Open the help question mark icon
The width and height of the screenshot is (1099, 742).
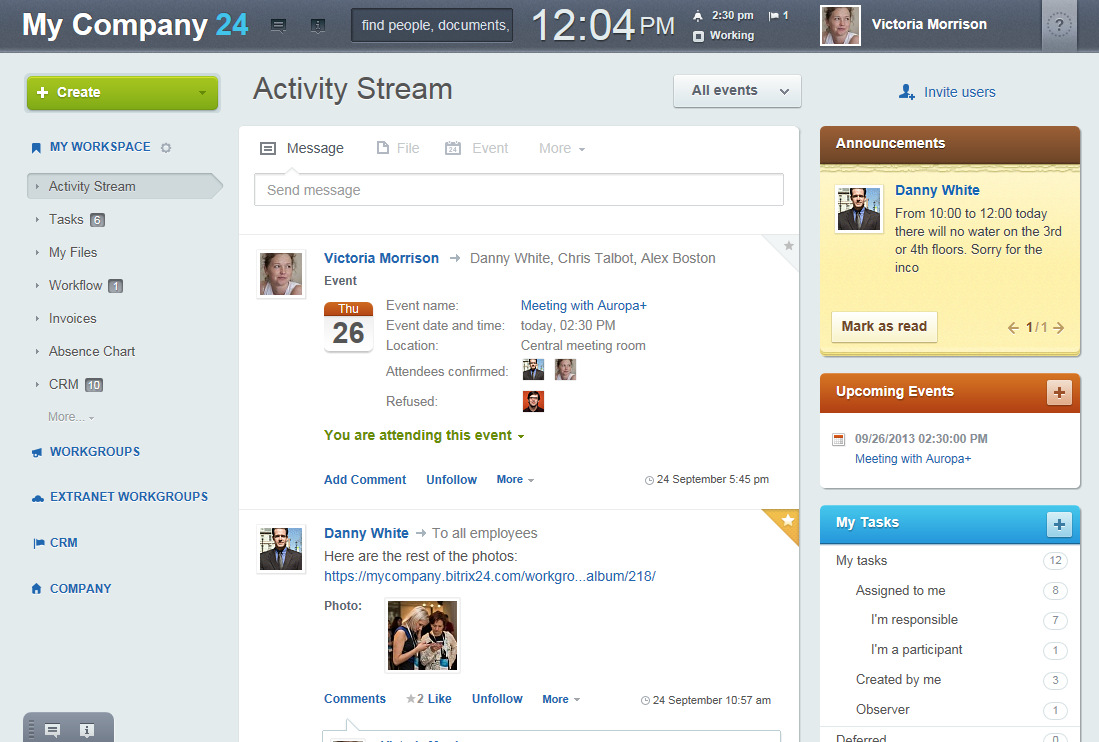1059,26
